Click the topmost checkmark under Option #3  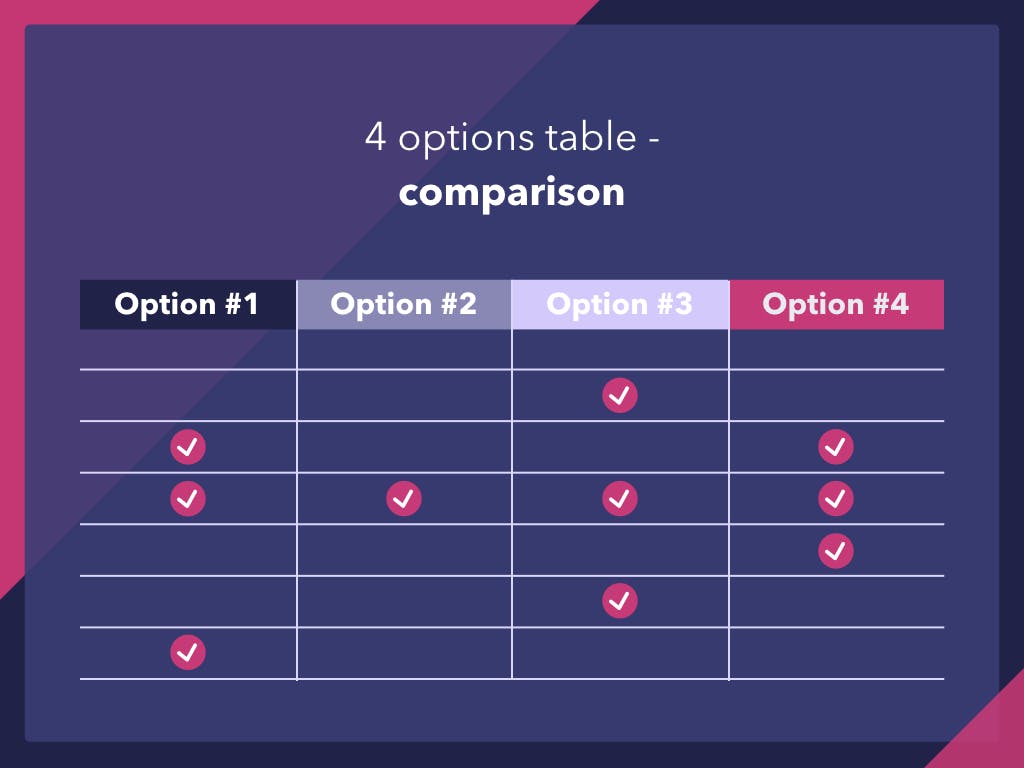[x=620, y=396]
